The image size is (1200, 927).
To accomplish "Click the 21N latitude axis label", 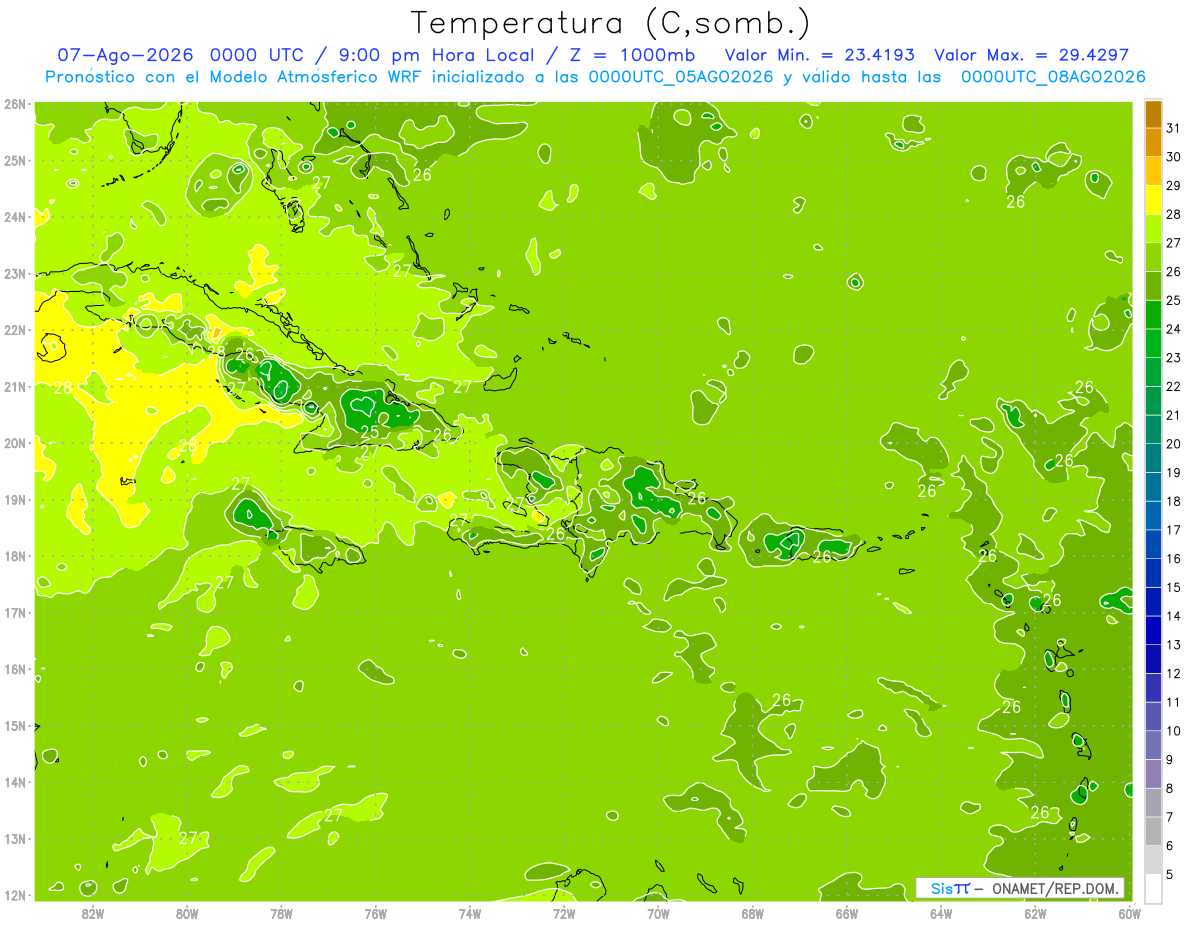I will click(15, 387).
